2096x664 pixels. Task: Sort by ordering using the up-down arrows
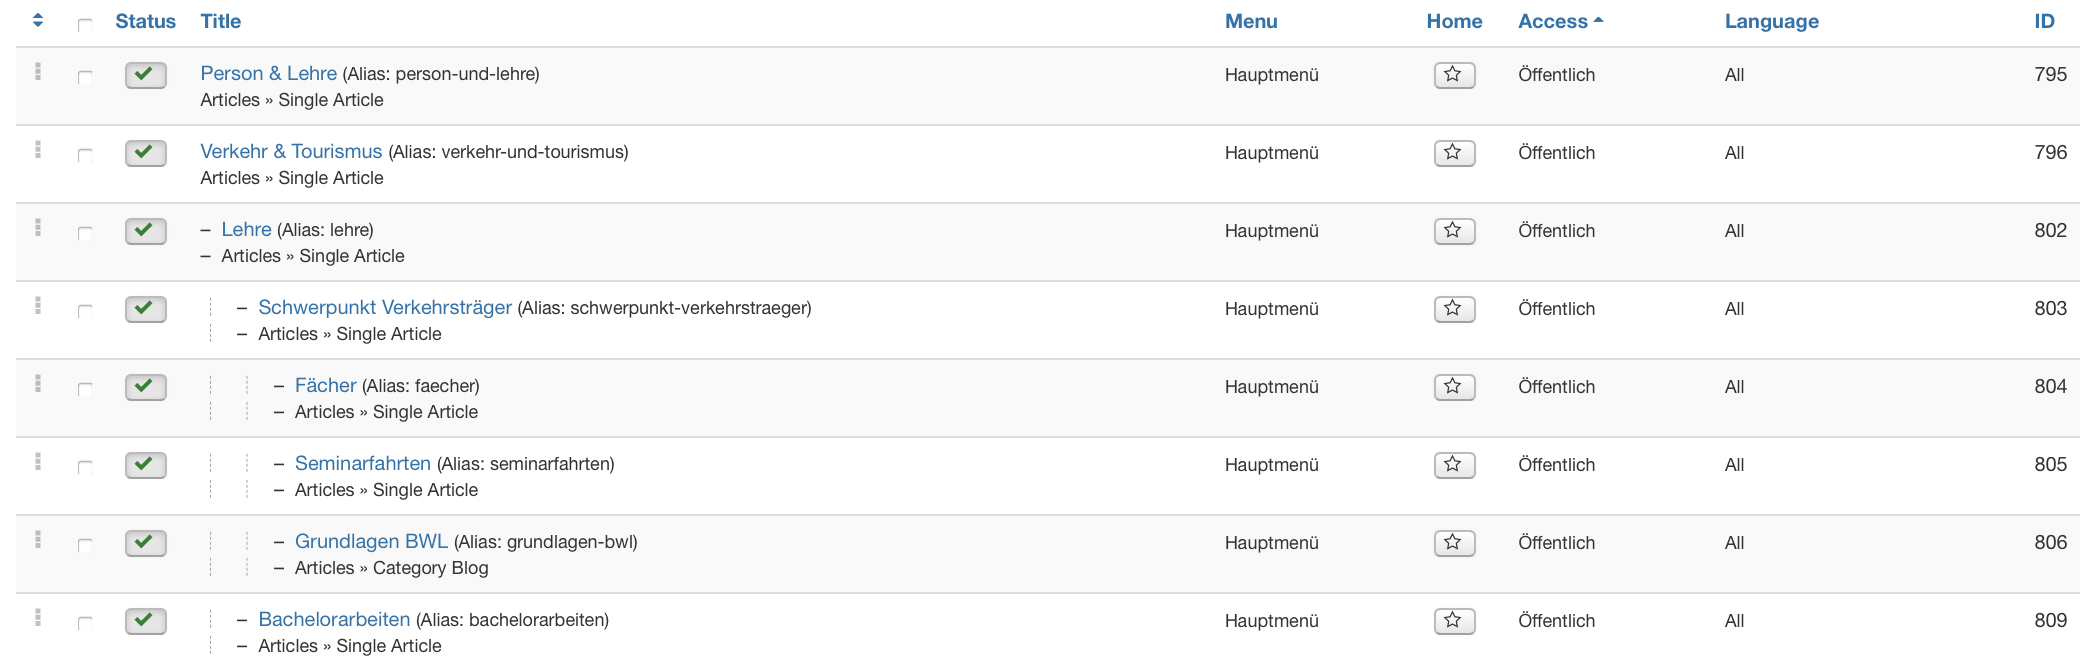pos(38,20)
